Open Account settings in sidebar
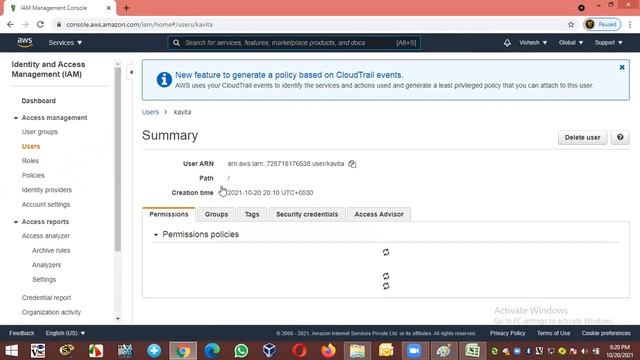640x360 pixels. [46, 204]
